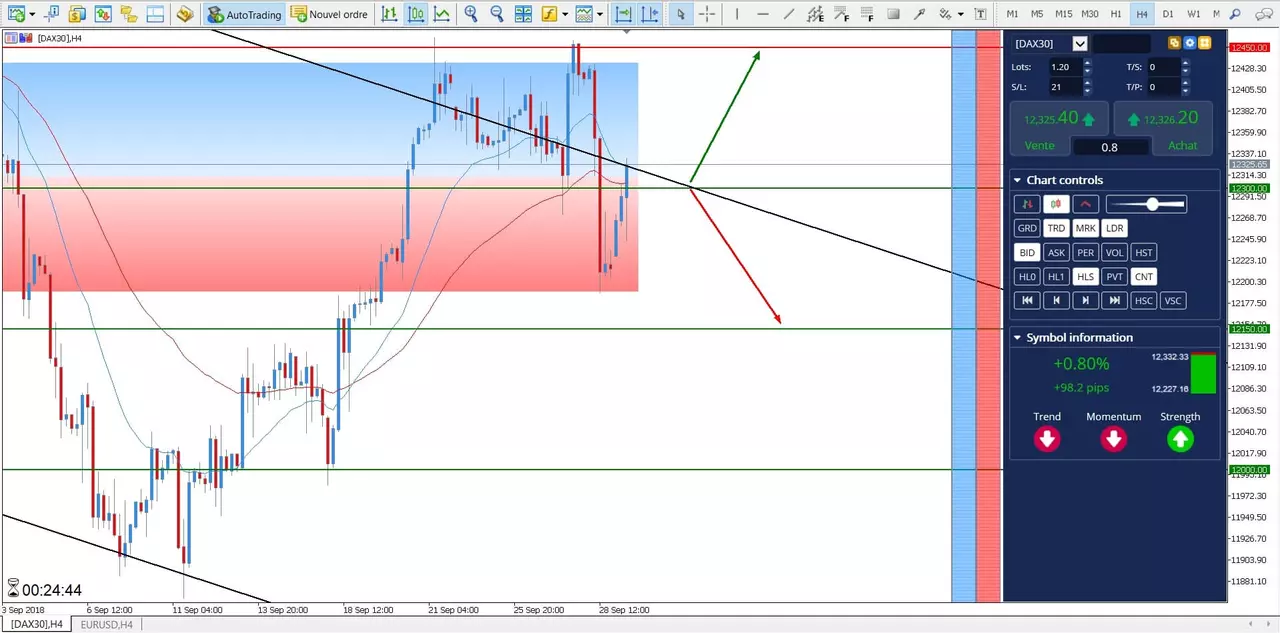The height and width of the screenshot is (633, 1280).
Task: Toggle the Terminal panel icon
Action: (154, 14)
